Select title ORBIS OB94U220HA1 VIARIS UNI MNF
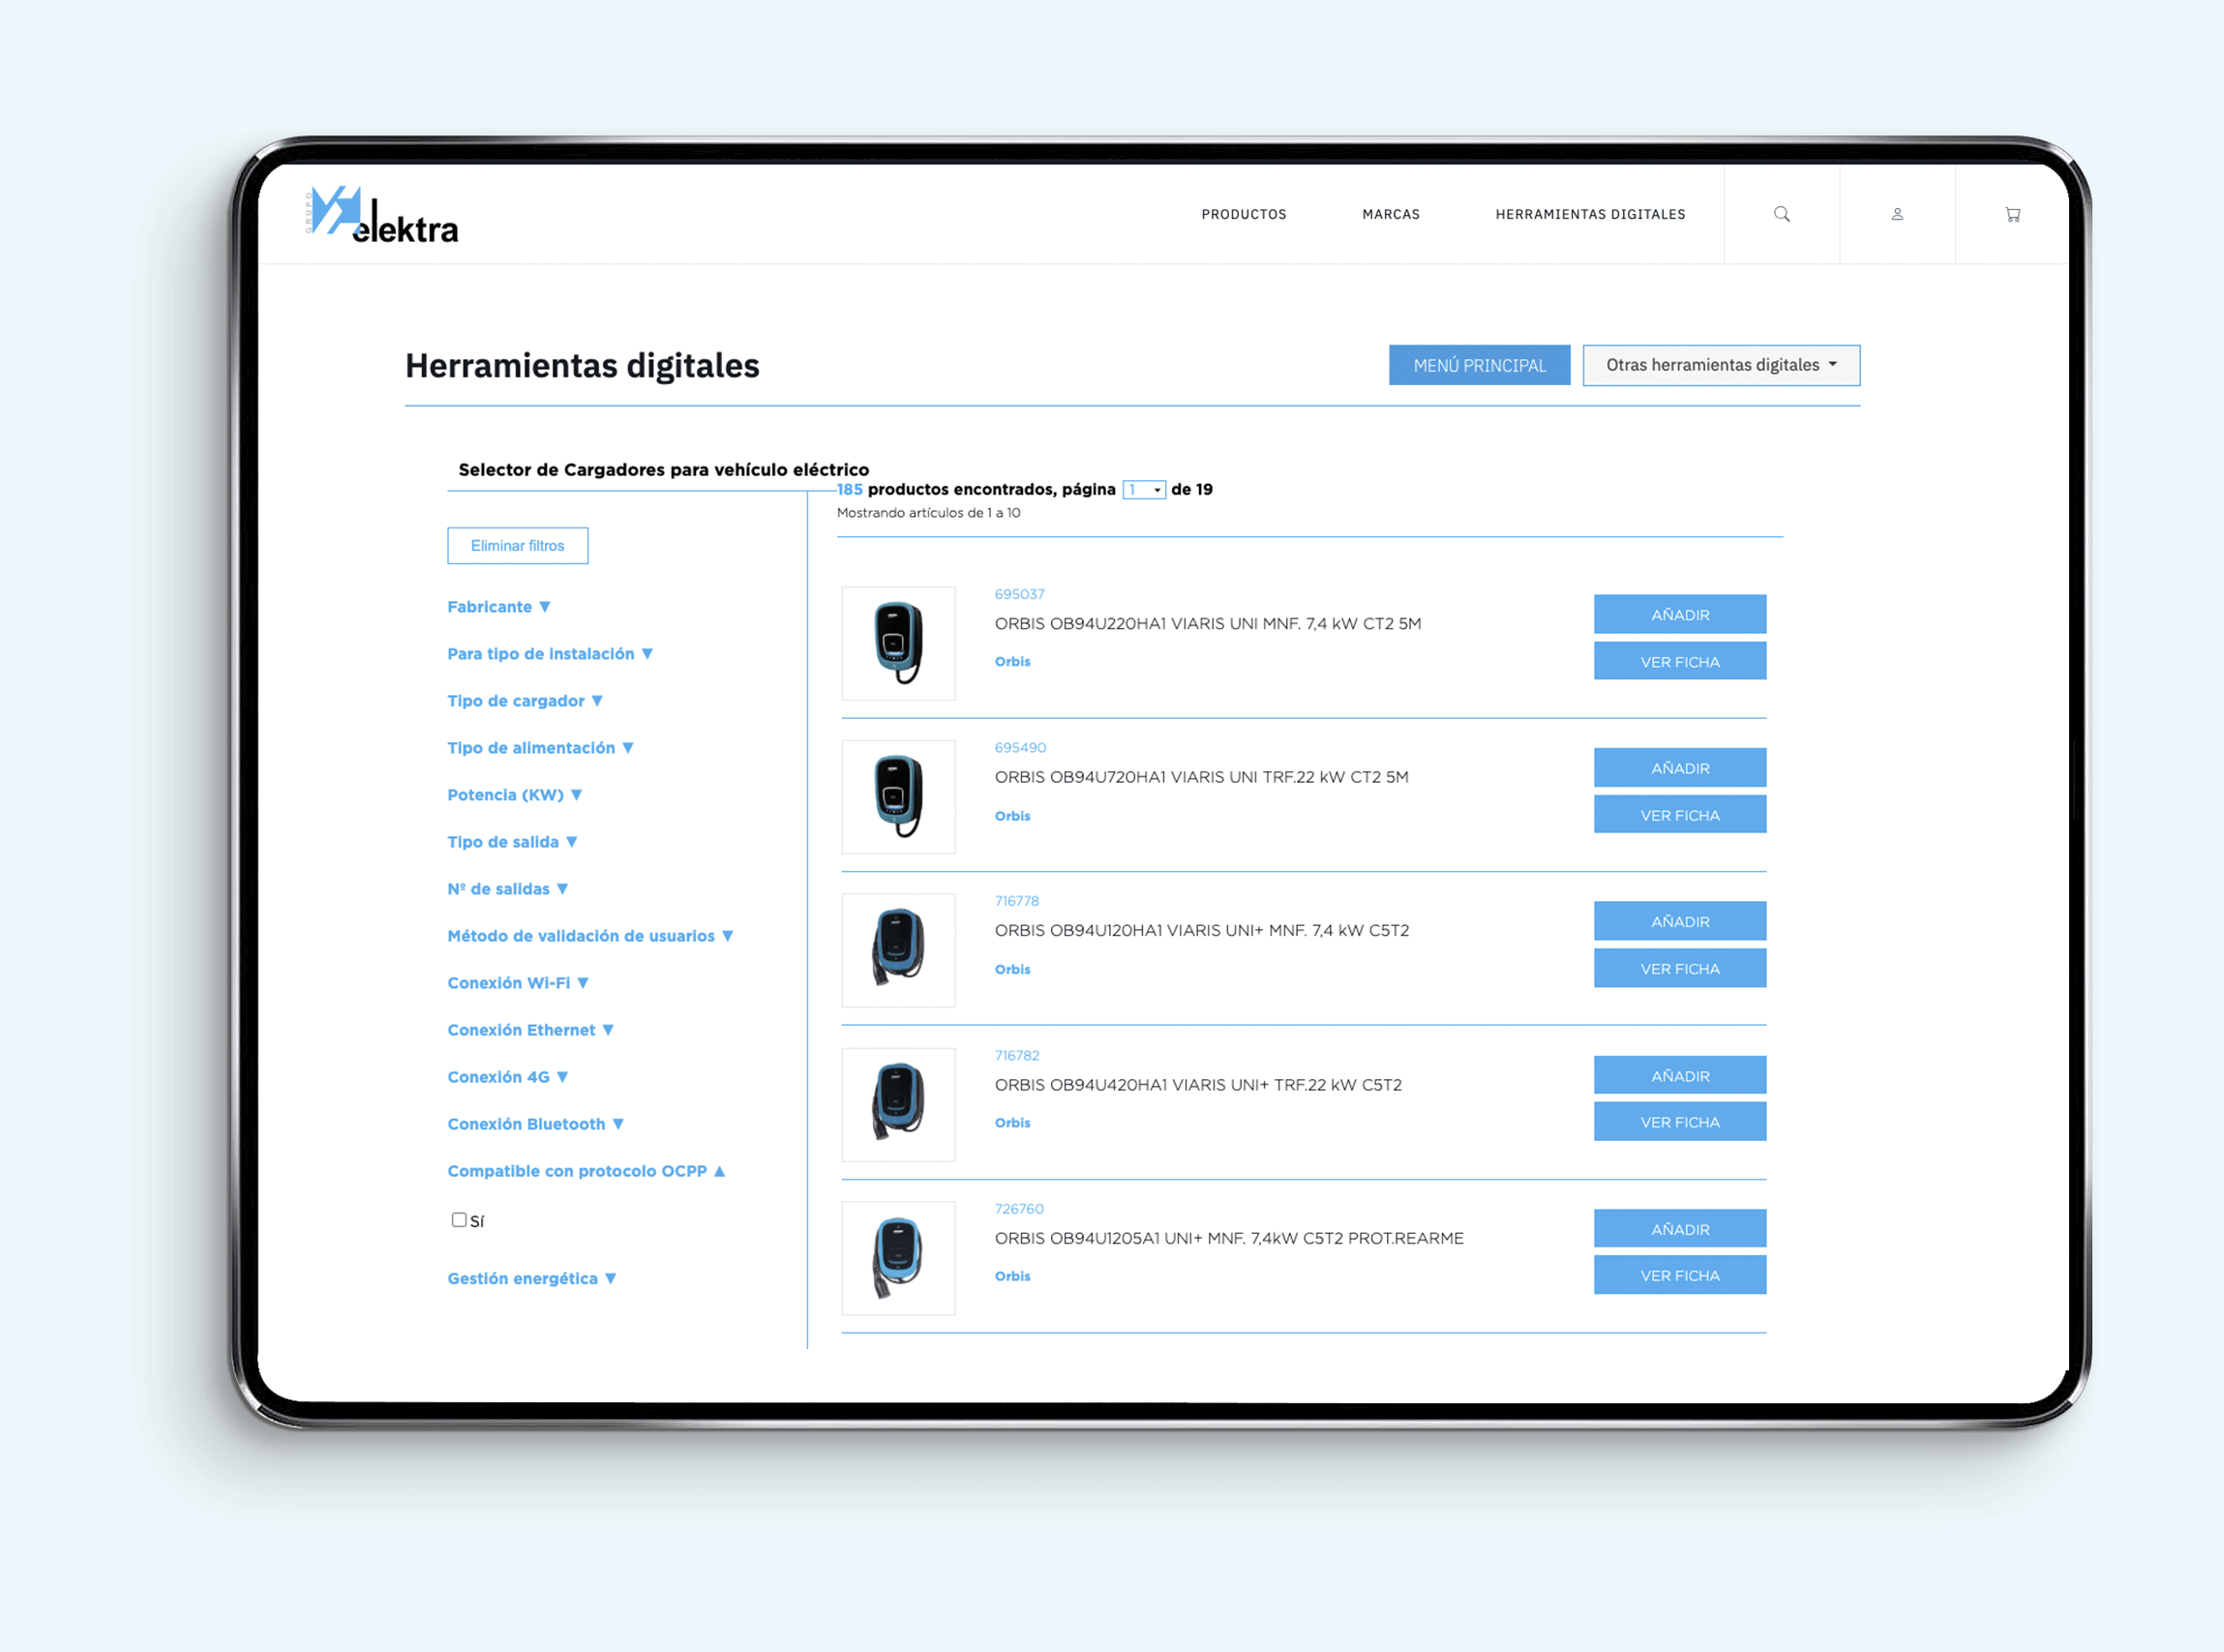2224x1652 pixels. pos(1207,623)
